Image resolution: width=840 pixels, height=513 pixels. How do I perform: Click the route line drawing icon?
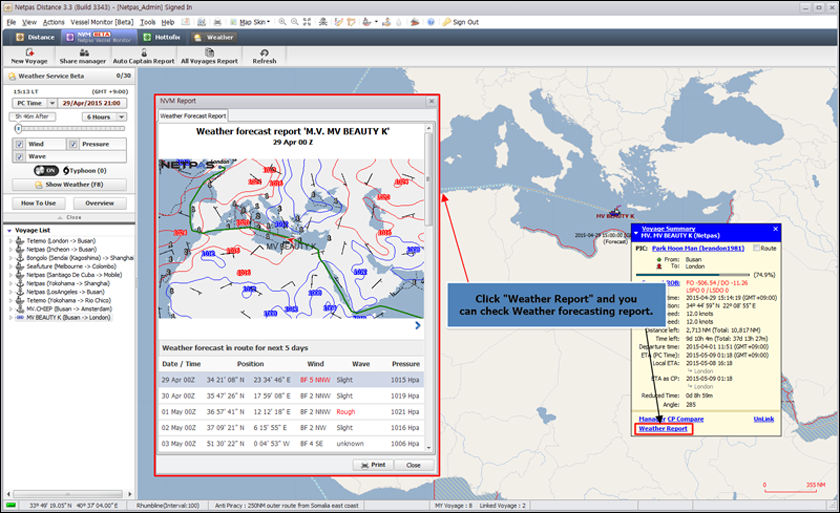pos(339,22)
